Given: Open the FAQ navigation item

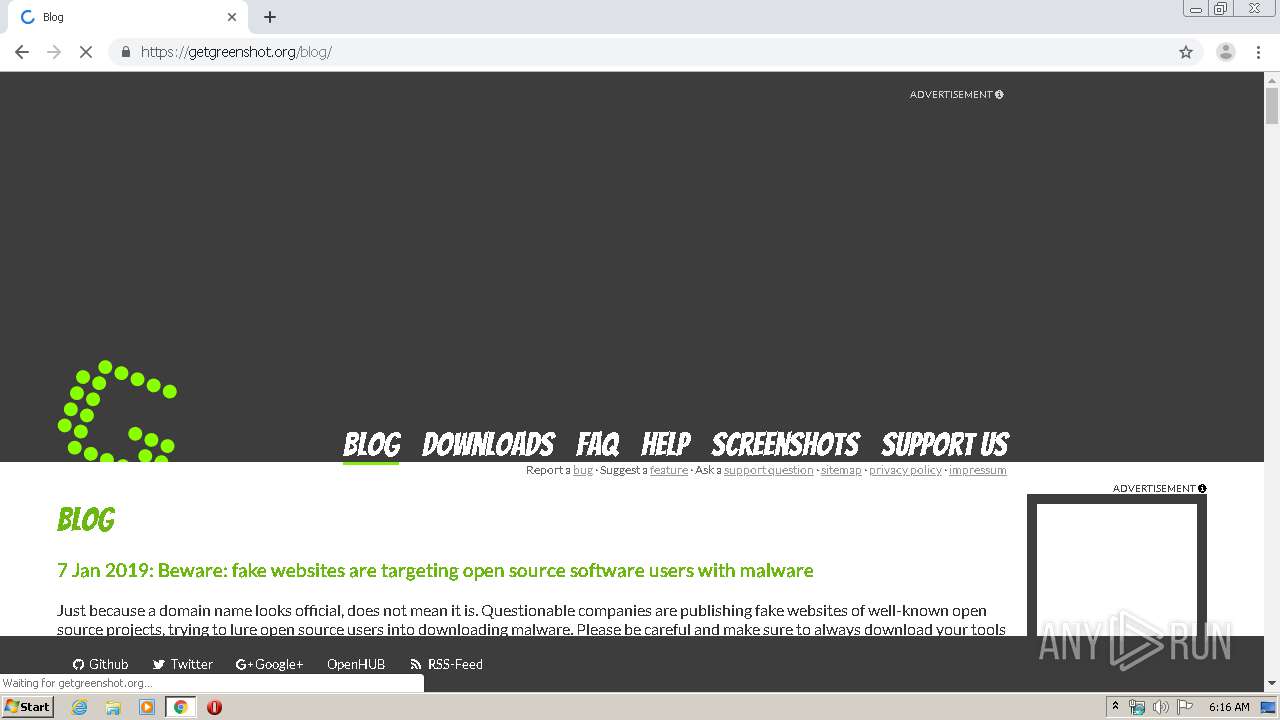Looking at the screenshot, I should point(598,445).
